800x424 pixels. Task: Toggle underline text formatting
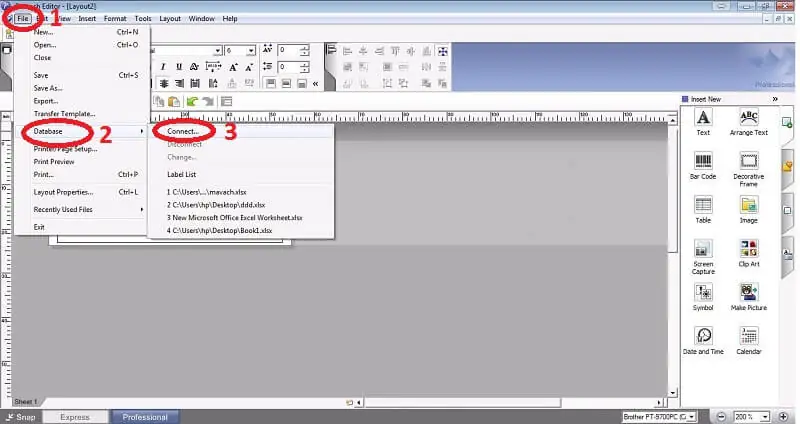click(179, 67)
